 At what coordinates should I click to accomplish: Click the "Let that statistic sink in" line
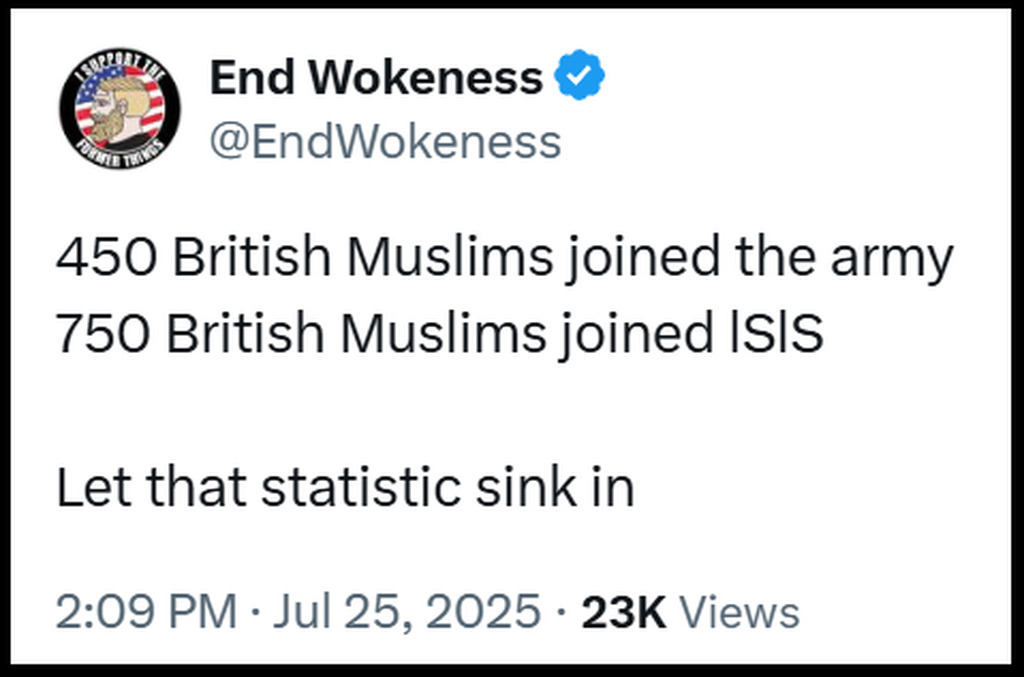click(x=345, y=488)
